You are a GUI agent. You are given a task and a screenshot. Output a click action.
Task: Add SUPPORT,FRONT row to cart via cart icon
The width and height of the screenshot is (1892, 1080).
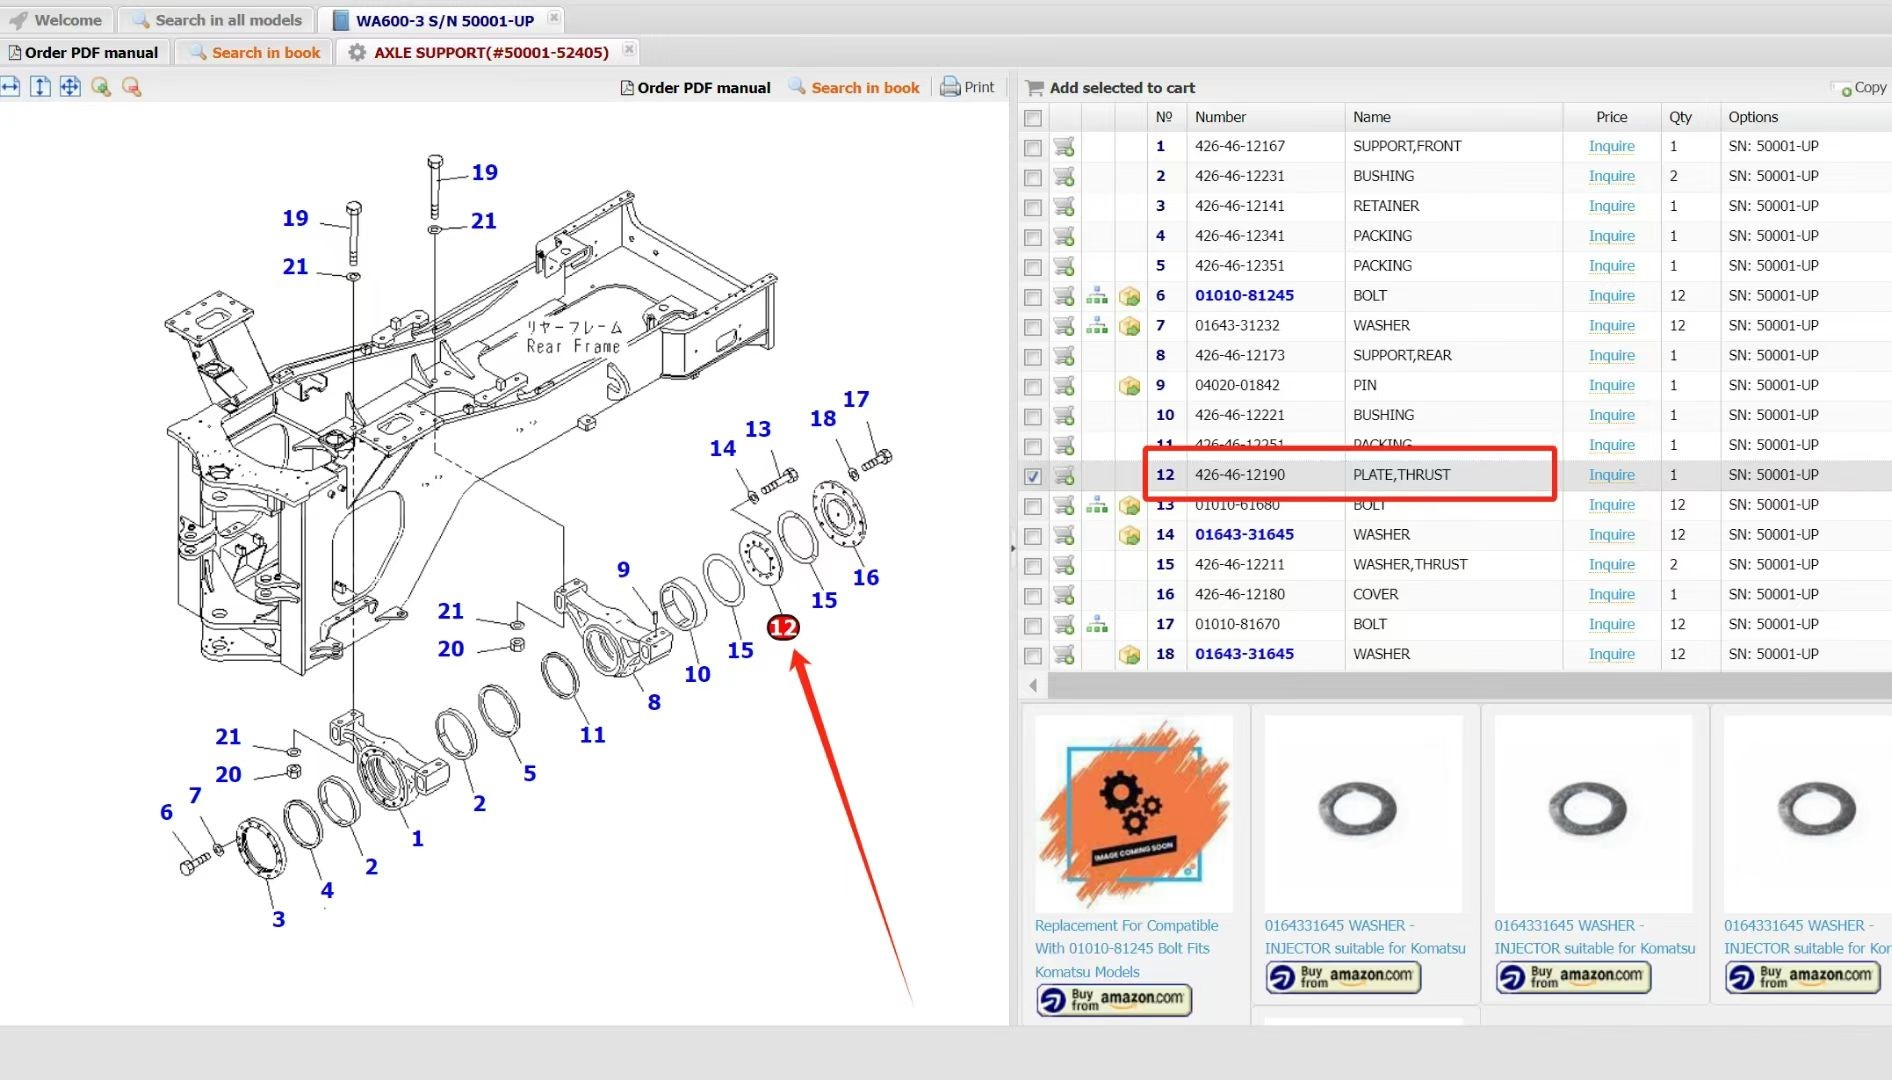(1064, 146)
